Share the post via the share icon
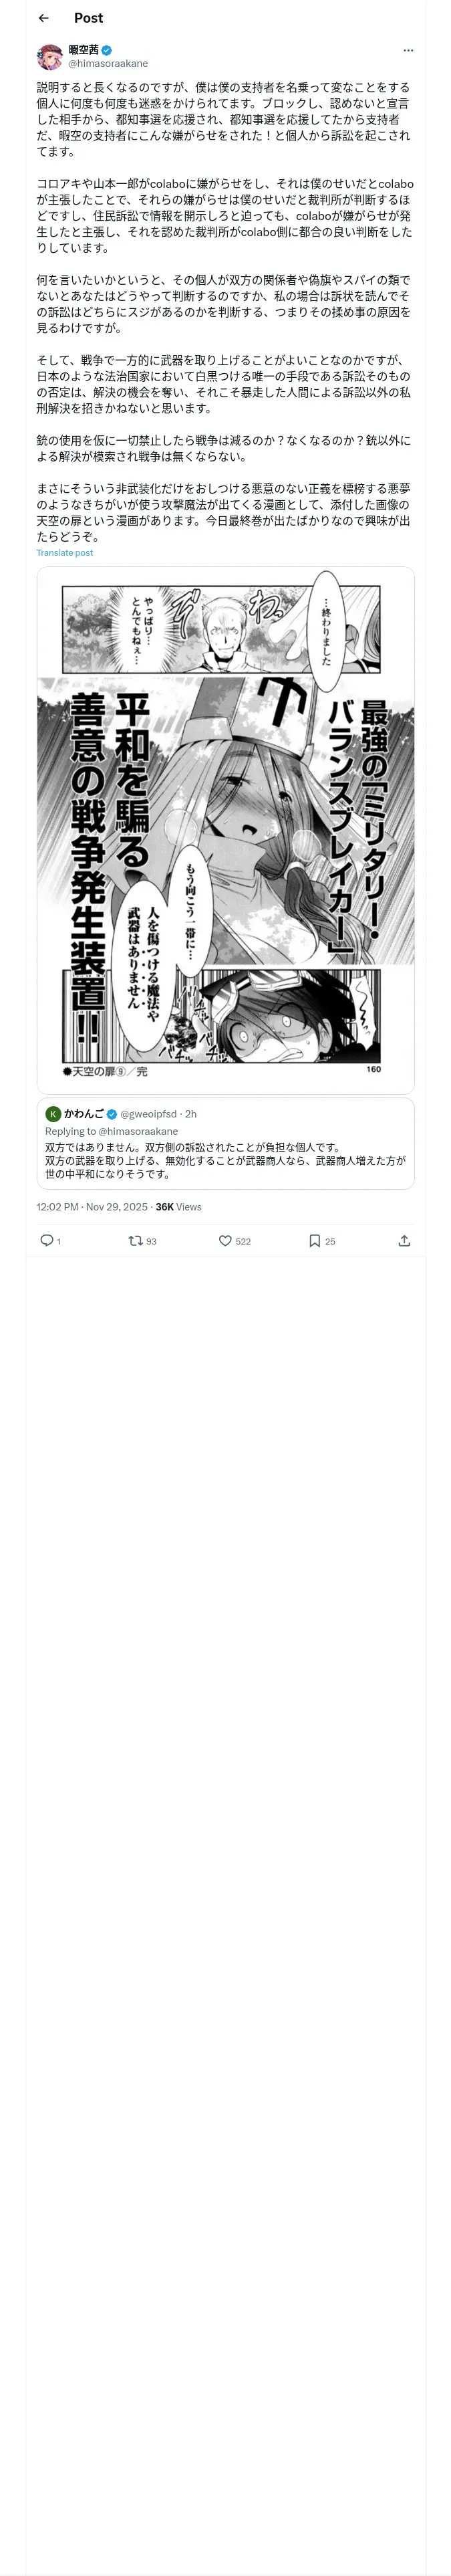The width and height of the screenshot is (451, 2576). (404, 1240)
